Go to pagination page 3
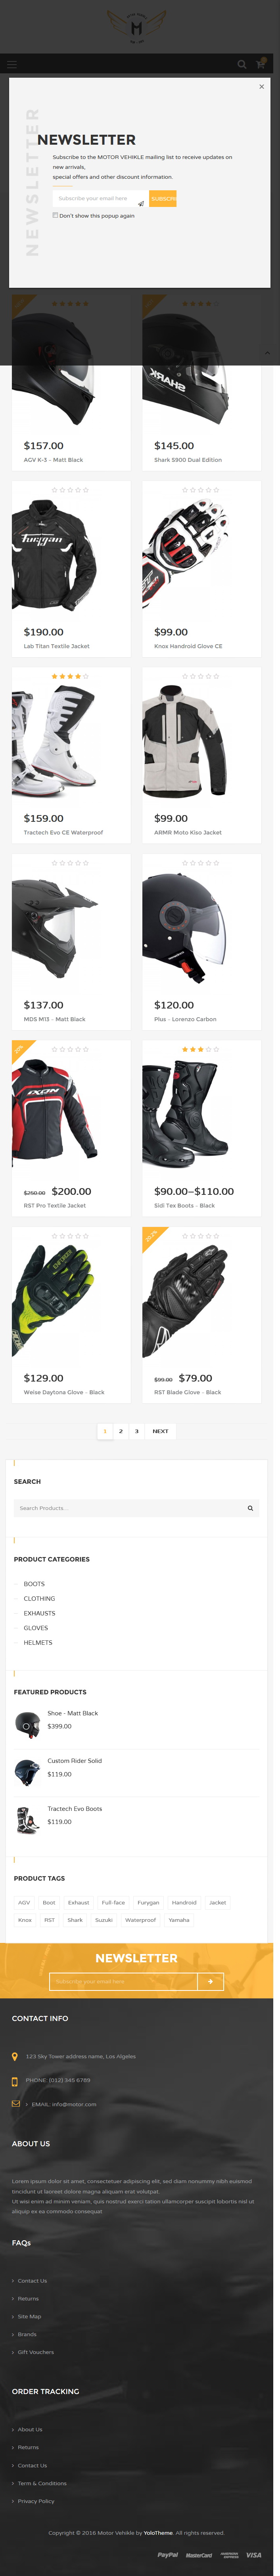The height and width of the screenshot is (2576, 280). tap(137, 1431)
